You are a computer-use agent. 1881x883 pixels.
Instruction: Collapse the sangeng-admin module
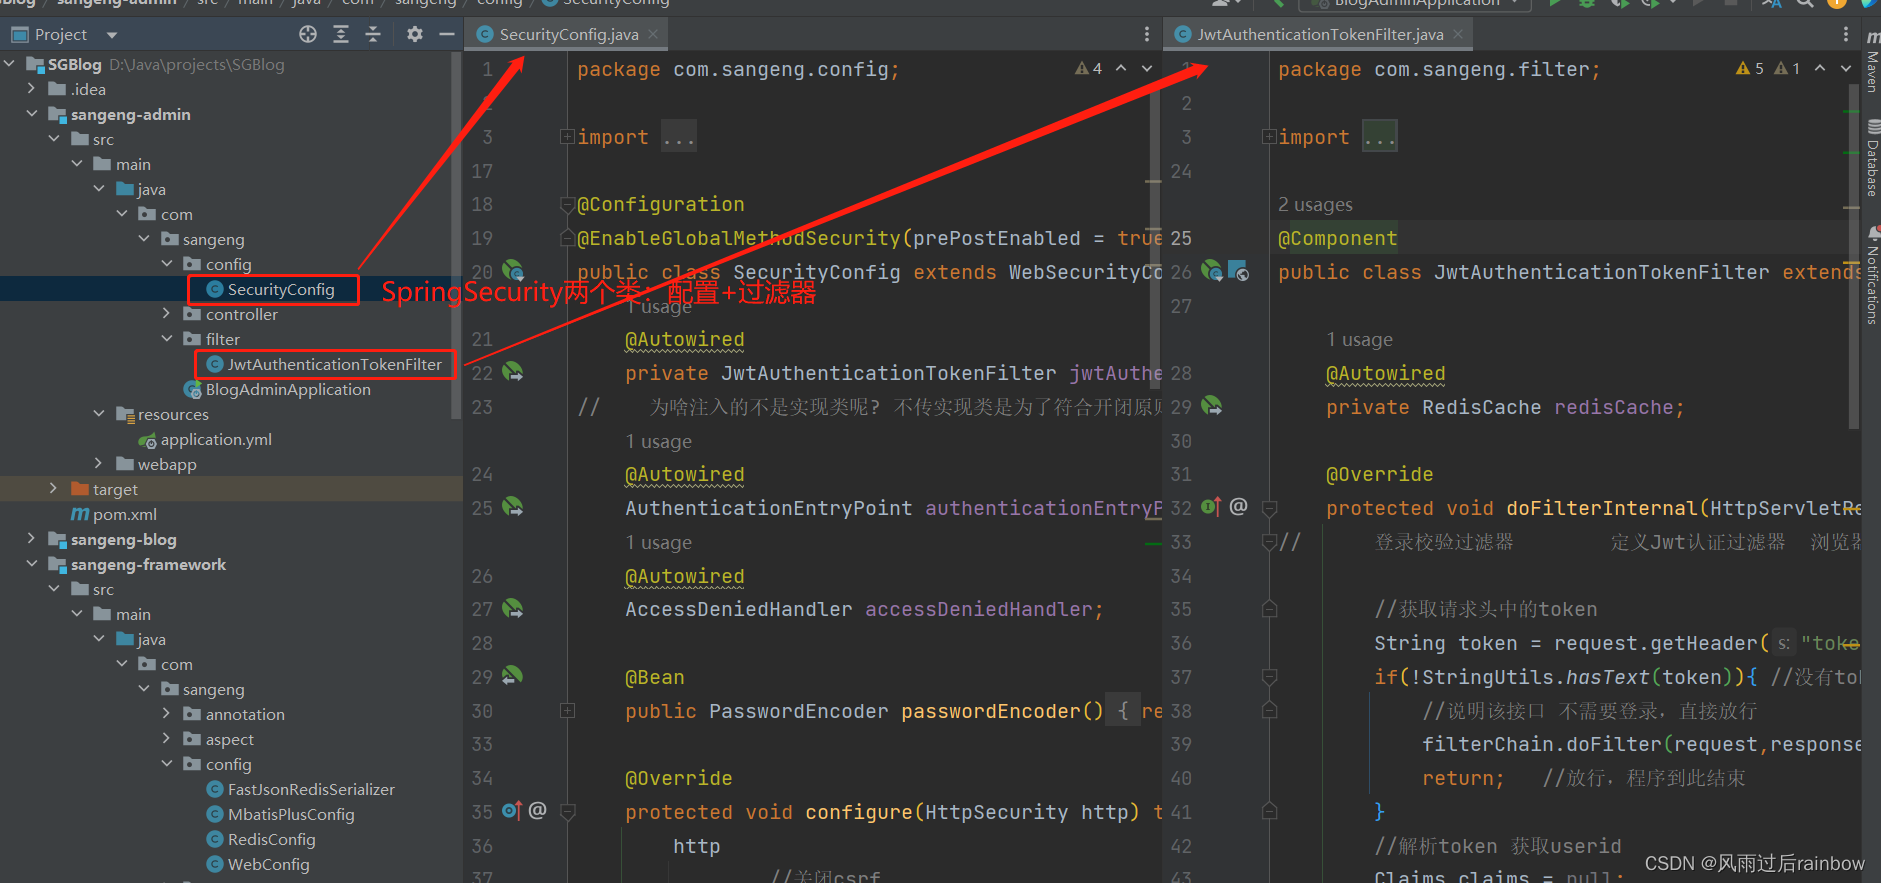tap(31, 114)
